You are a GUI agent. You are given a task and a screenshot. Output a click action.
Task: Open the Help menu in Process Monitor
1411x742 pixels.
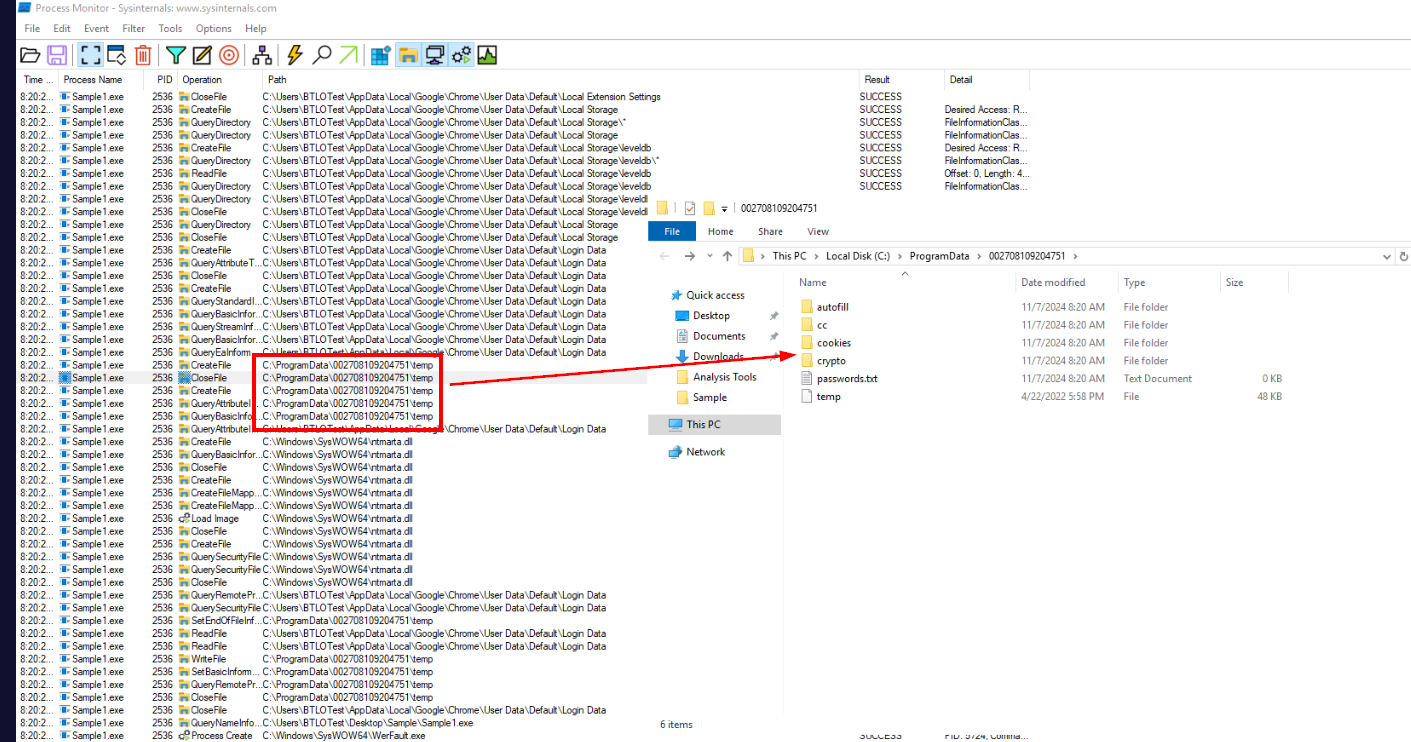pyautogui.click(x=256, y=29)
